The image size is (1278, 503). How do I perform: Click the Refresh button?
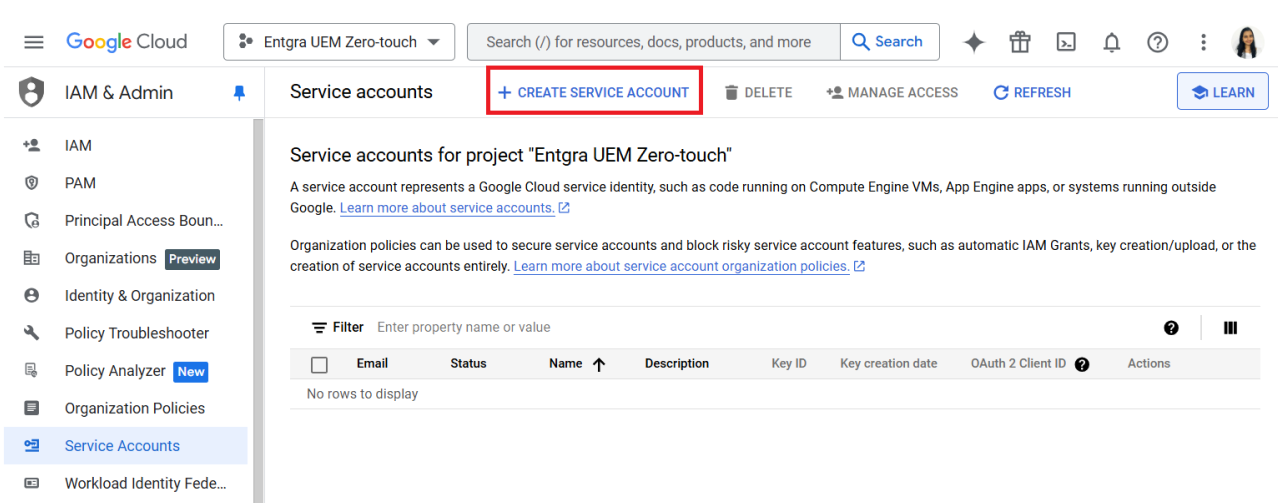pos(1032,92)
